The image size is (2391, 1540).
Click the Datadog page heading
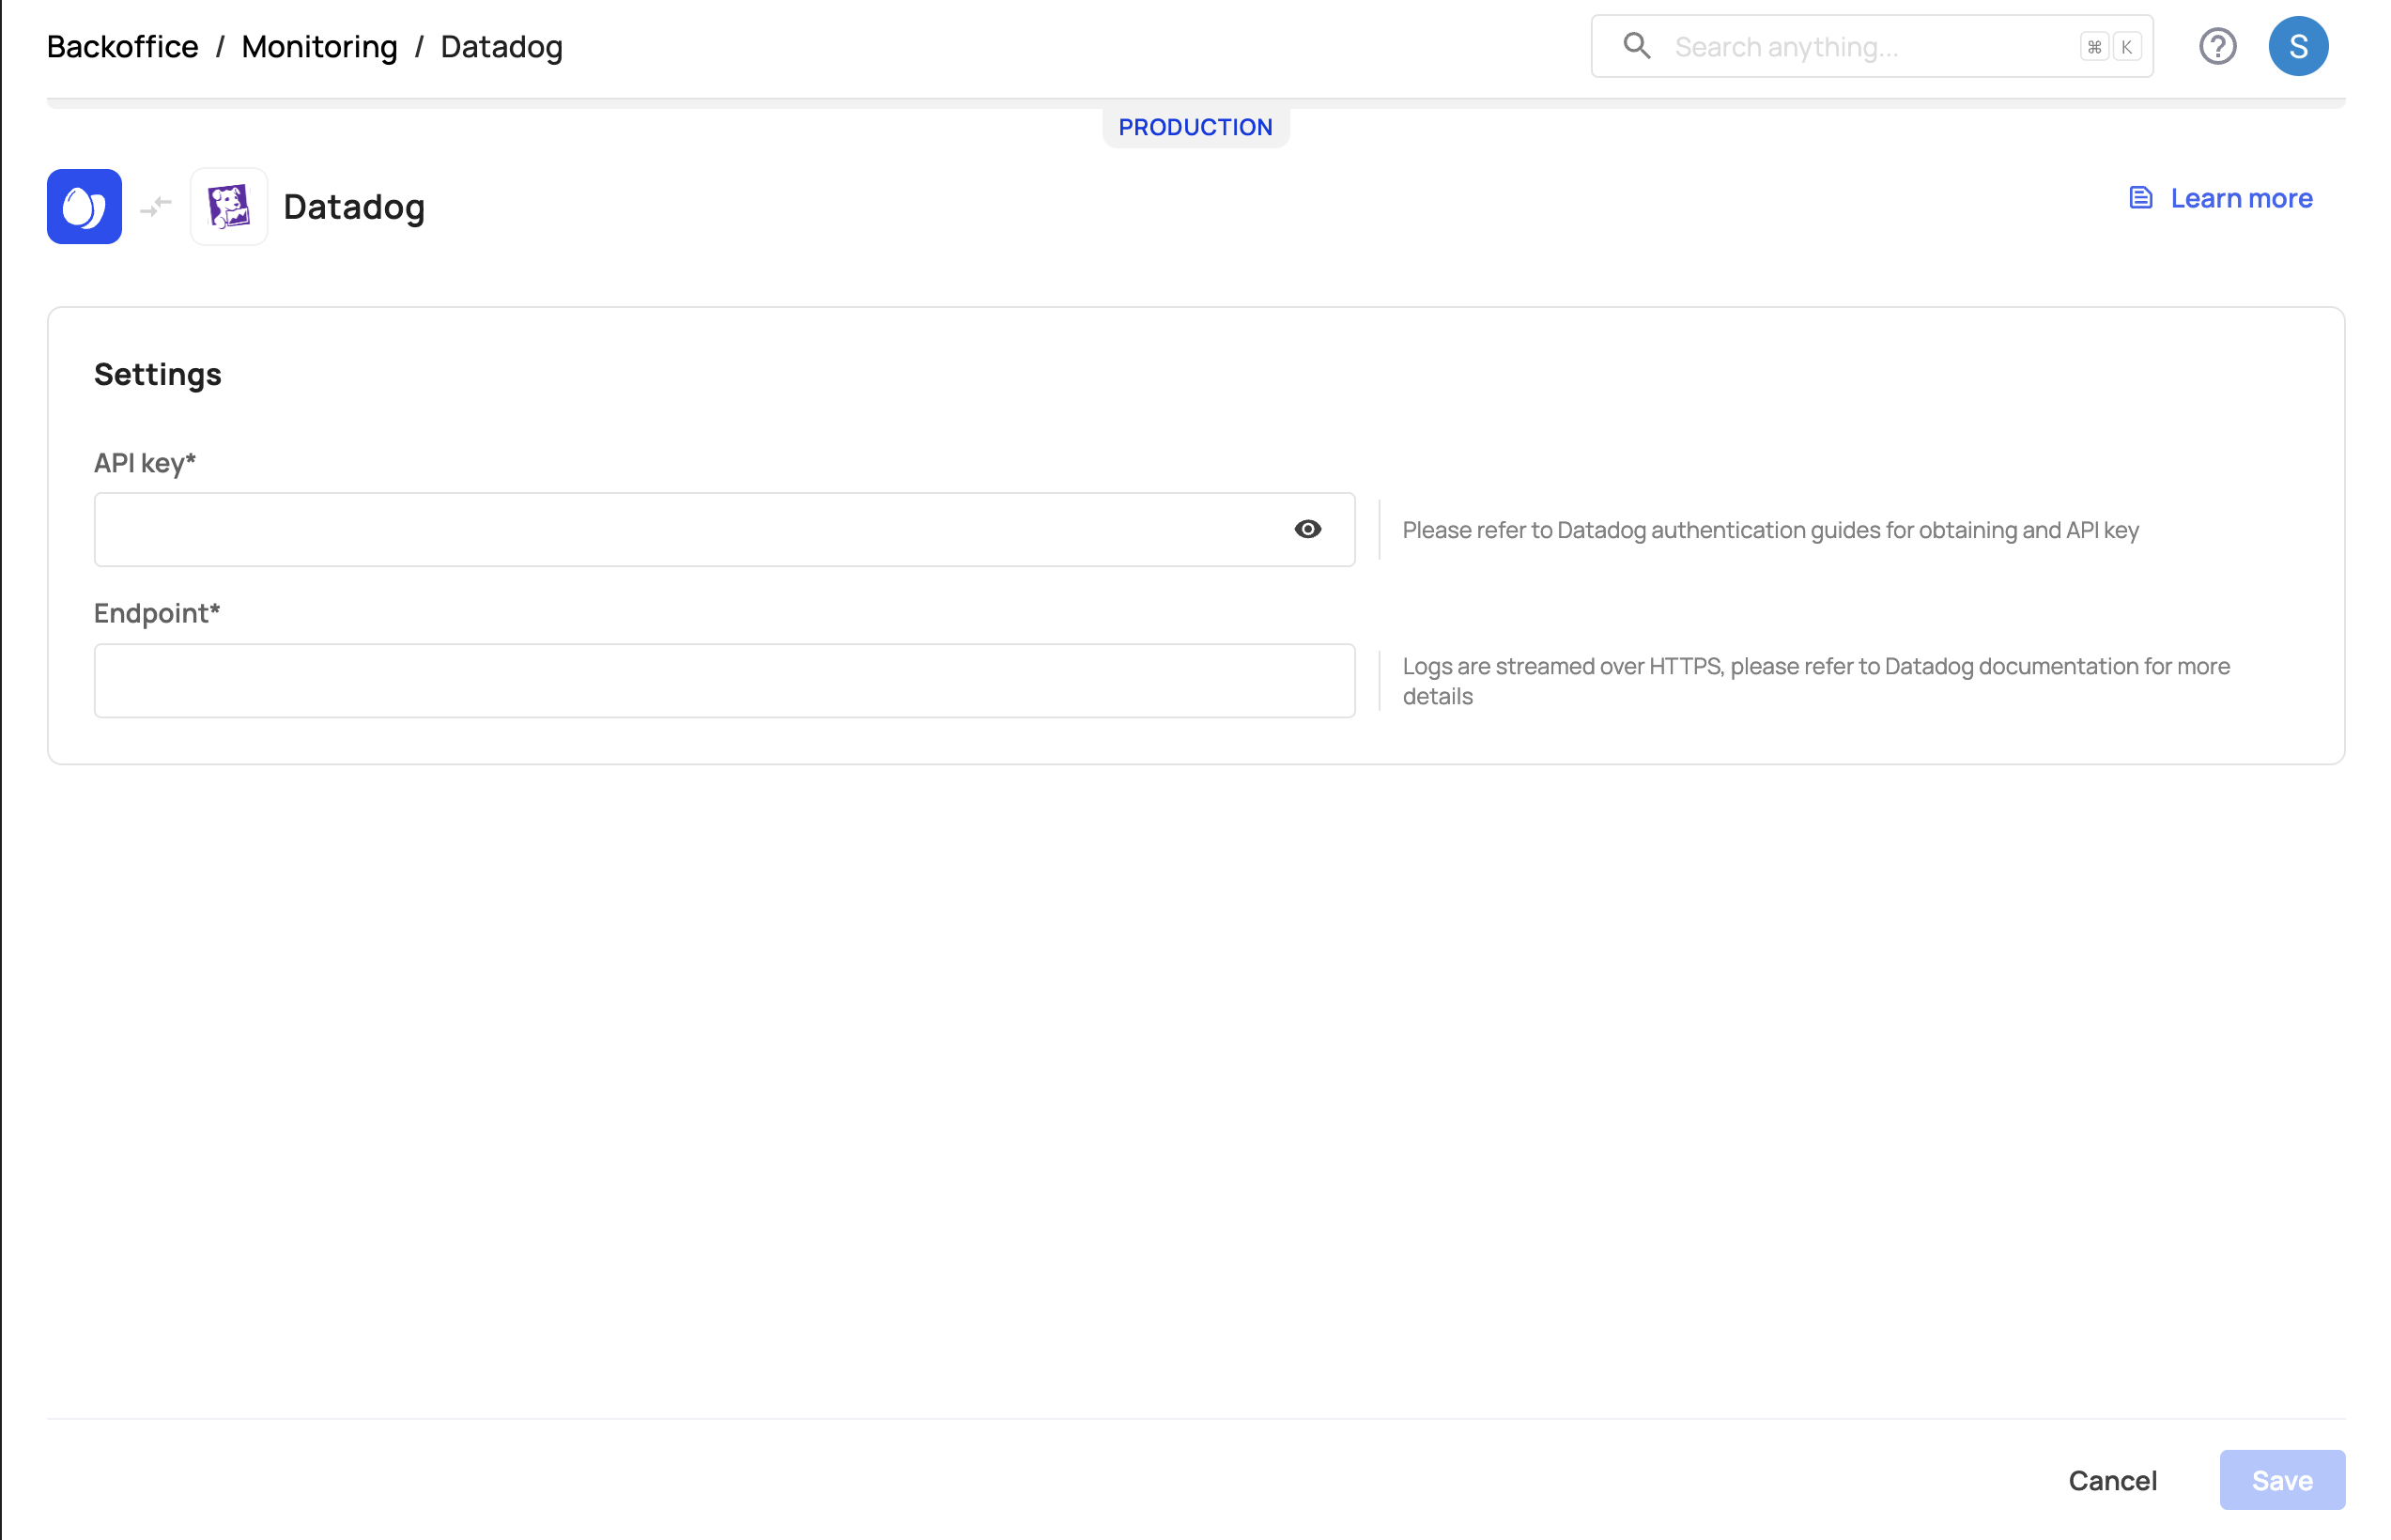click(x=354, y=207)
